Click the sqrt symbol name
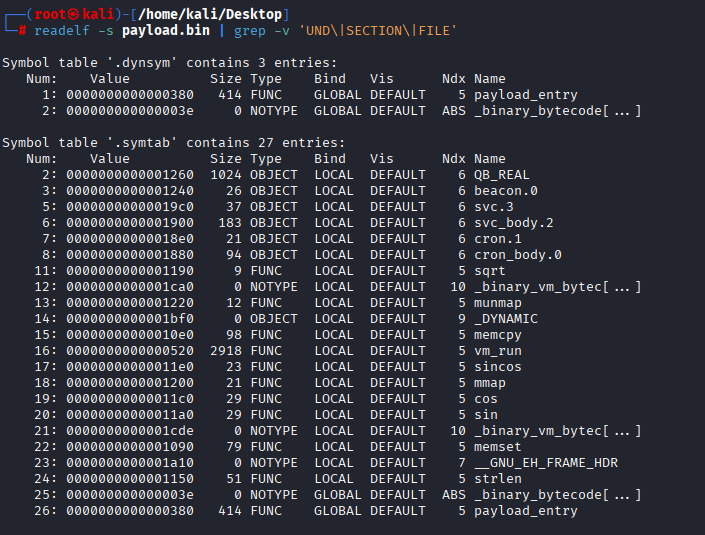This screenshot has height=535, width=705. click(x=489, y=271)
